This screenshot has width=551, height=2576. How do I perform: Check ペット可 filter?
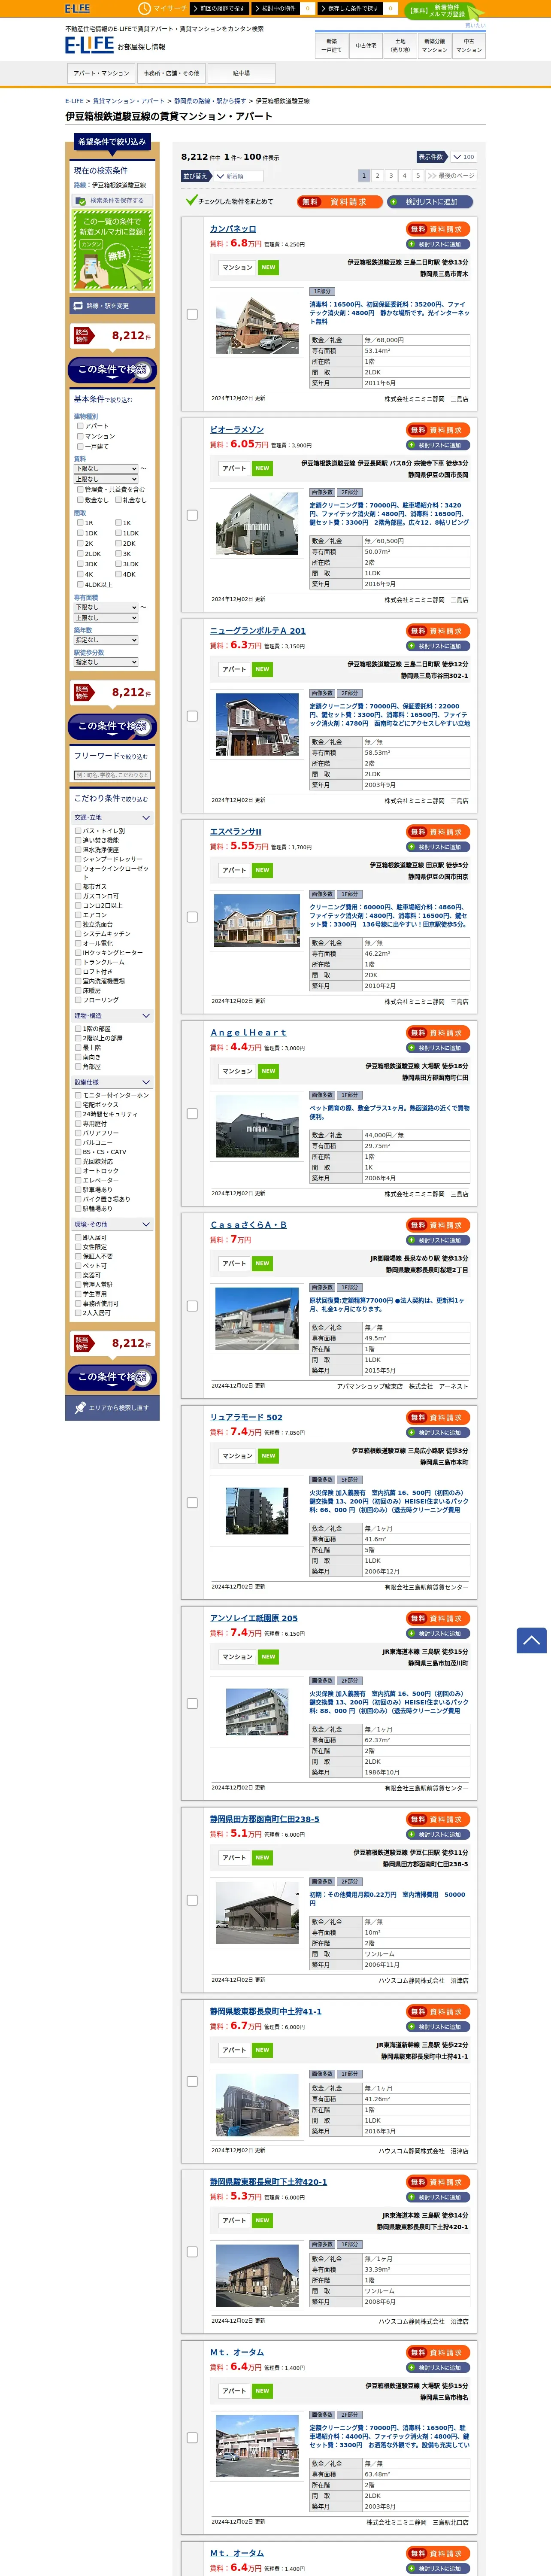(x=78, y=1266)
